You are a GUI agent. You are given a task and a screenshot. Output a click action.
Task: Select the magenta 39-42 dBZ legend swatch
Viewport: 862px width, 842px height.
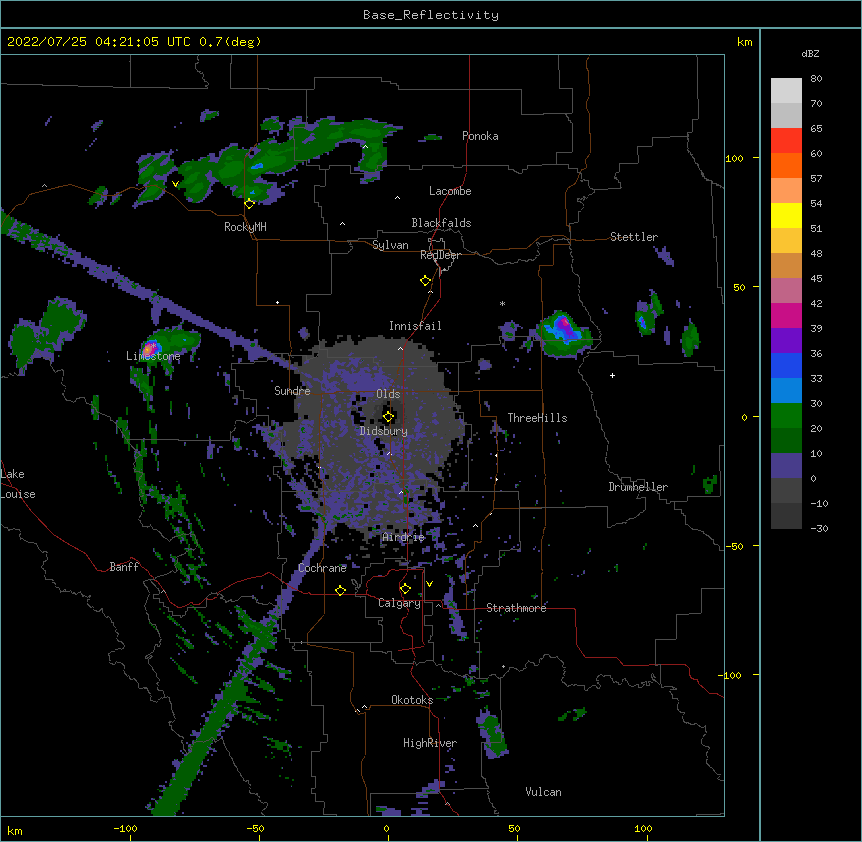[786, 315]
